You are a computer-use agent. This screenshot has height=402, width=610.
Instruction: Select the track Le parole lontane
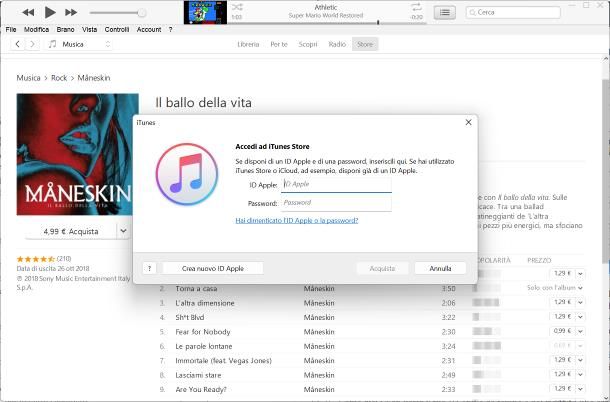pos(204,346)
